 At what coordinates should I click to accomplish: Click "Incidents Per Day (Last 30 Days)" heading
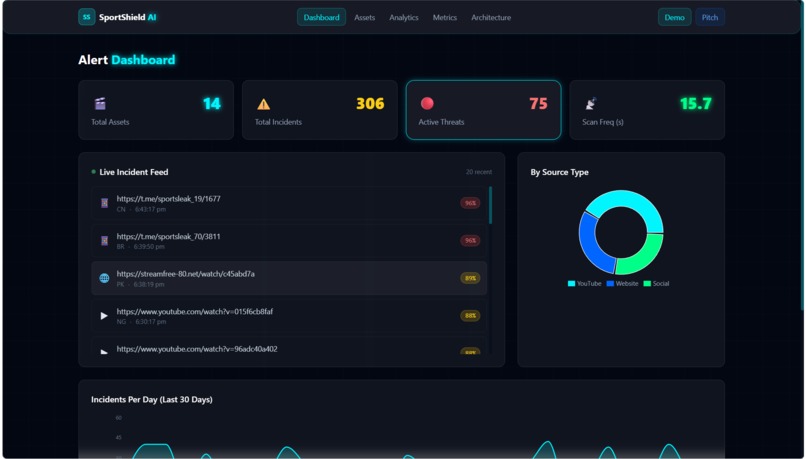[x=152, y=399]
